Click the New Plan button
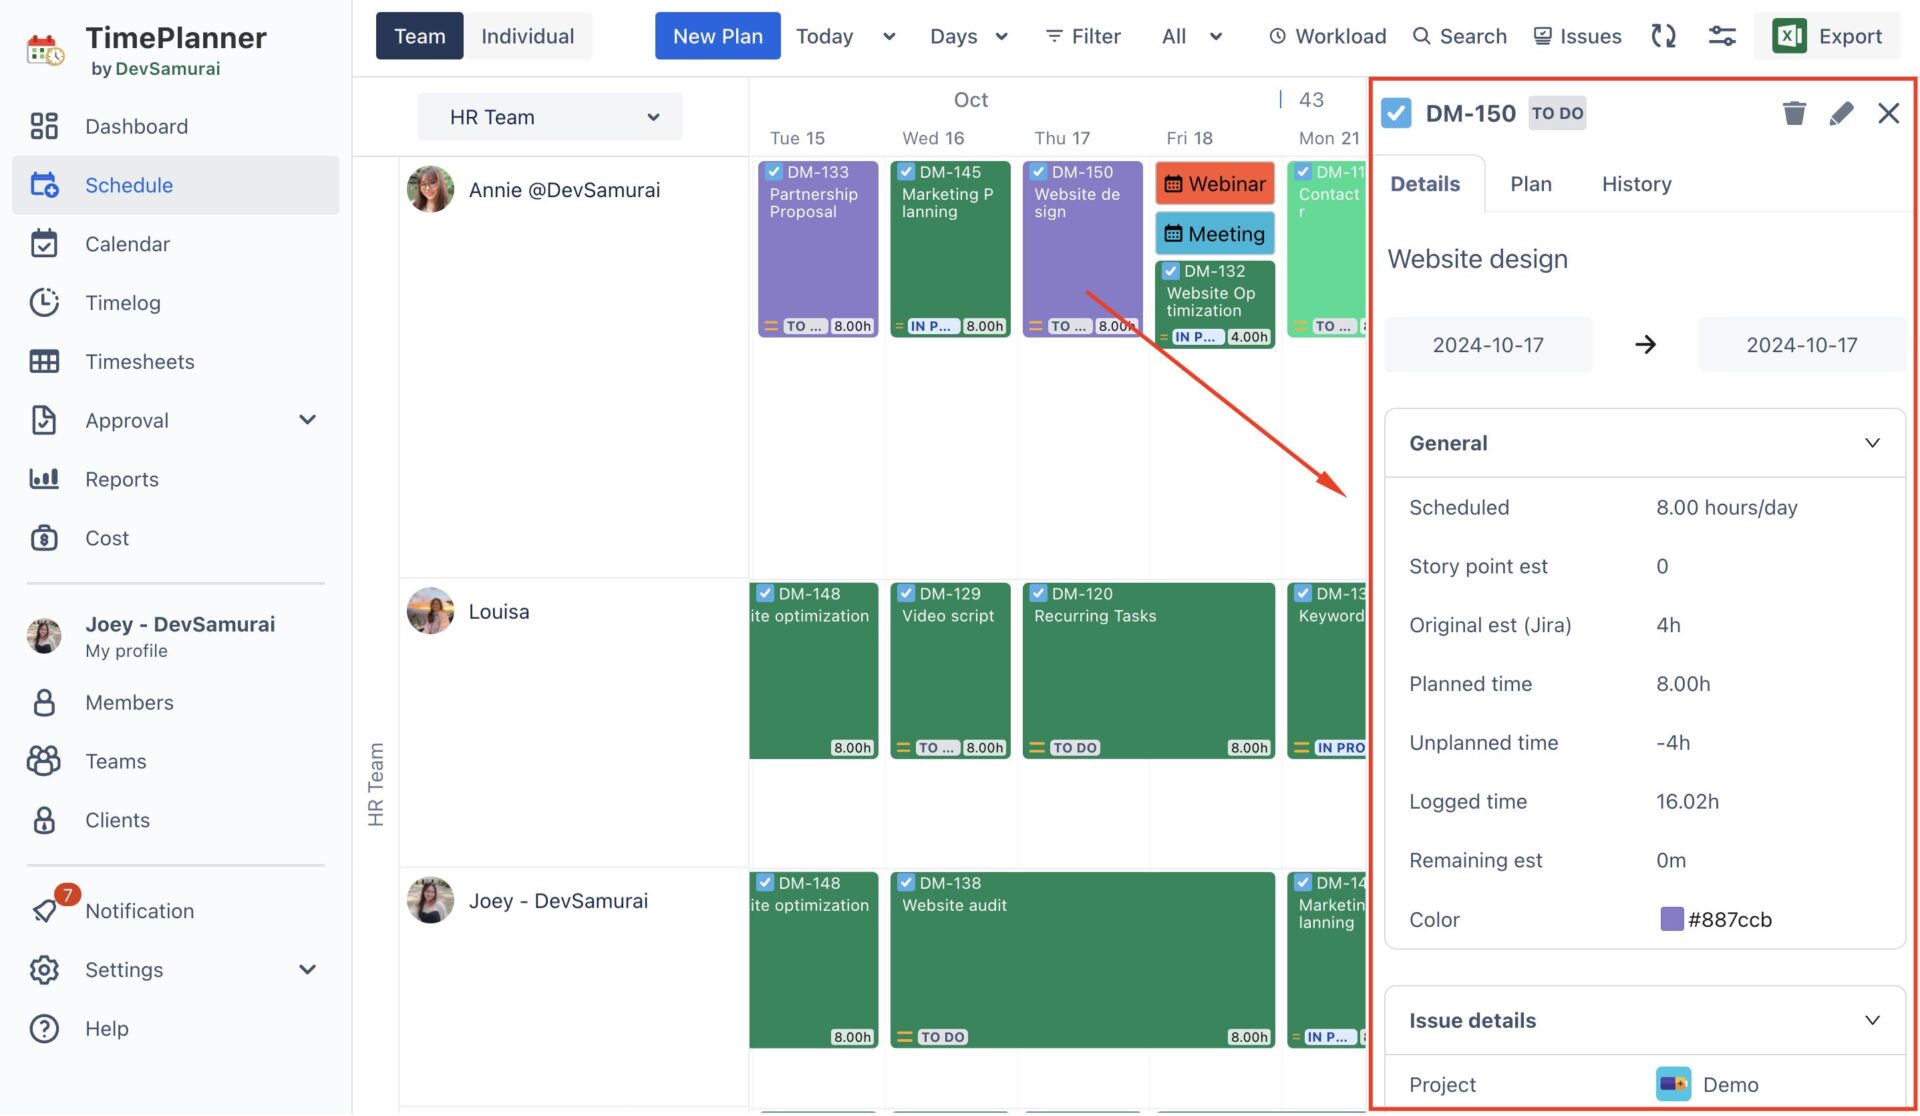Image resolution: width=1920 pixels, height=1116 pixels. (x=717, y=36)
